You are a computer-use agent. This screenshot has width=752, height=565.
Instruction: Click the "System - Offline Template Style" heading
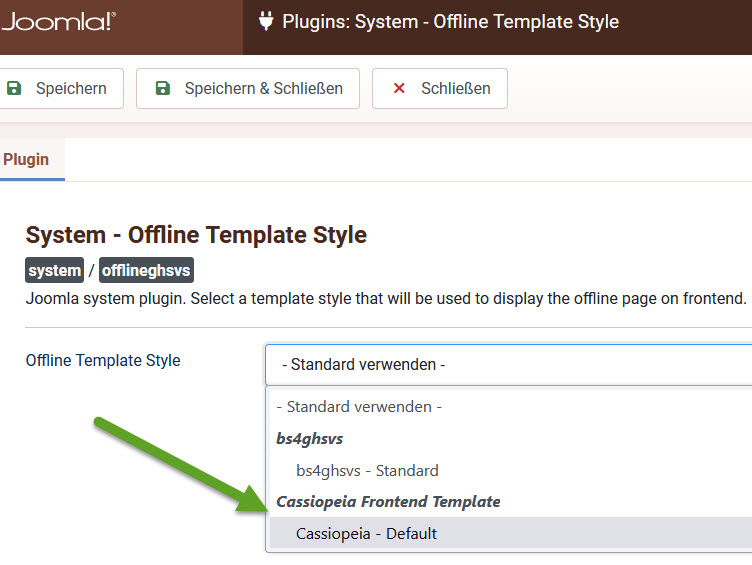pos(196,235)
